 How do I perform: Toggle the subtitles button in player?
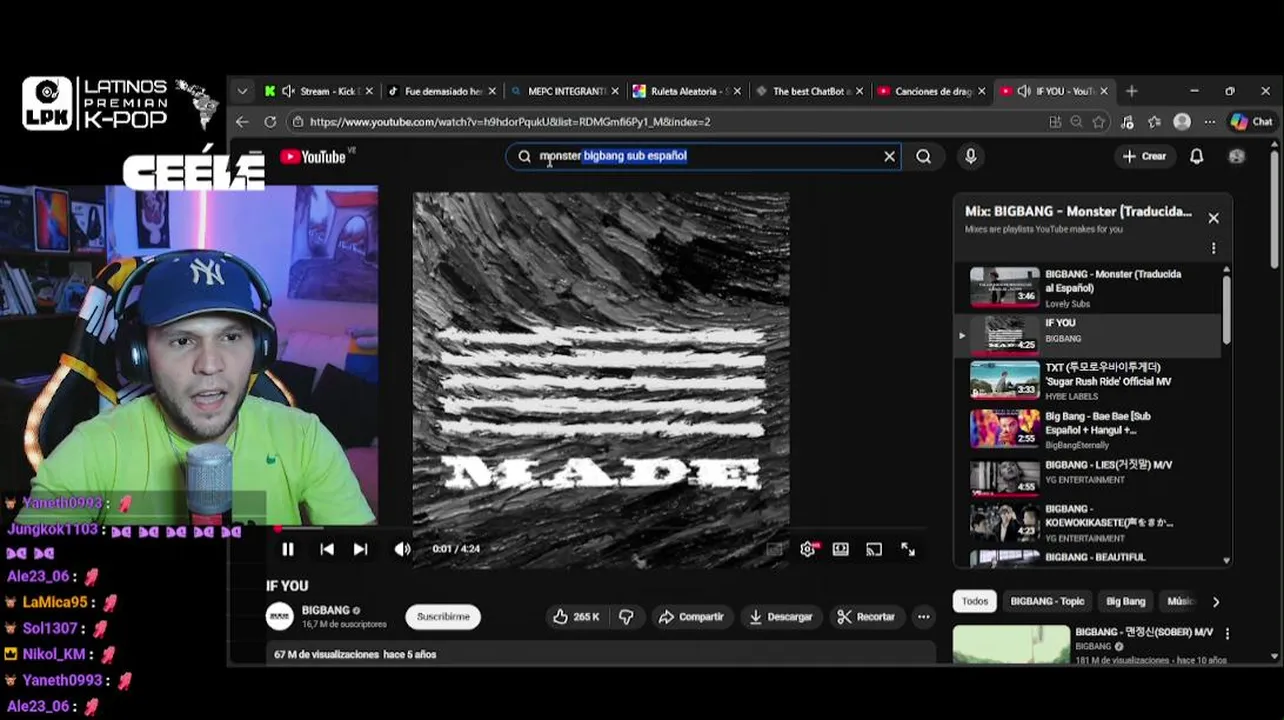(775, 549)
